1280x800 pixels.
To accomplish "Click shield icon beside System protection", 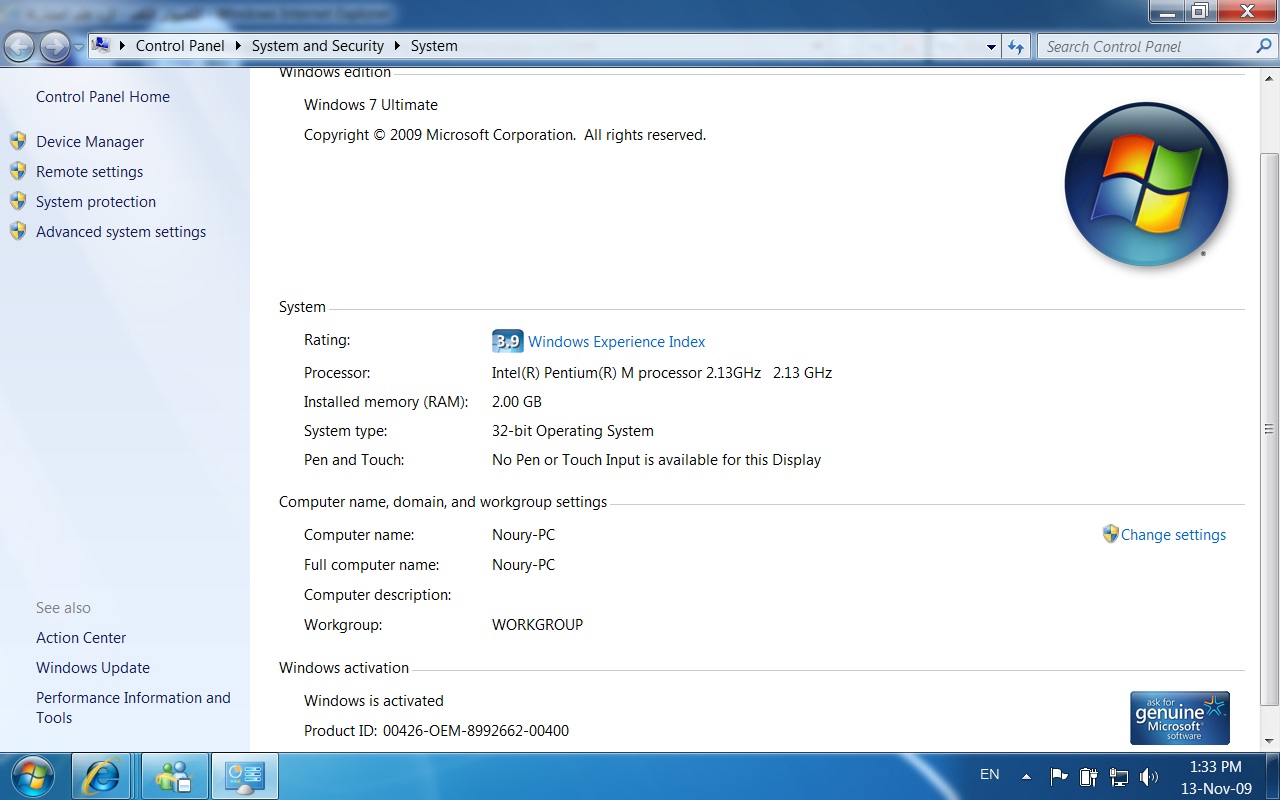I will point(18,201).
